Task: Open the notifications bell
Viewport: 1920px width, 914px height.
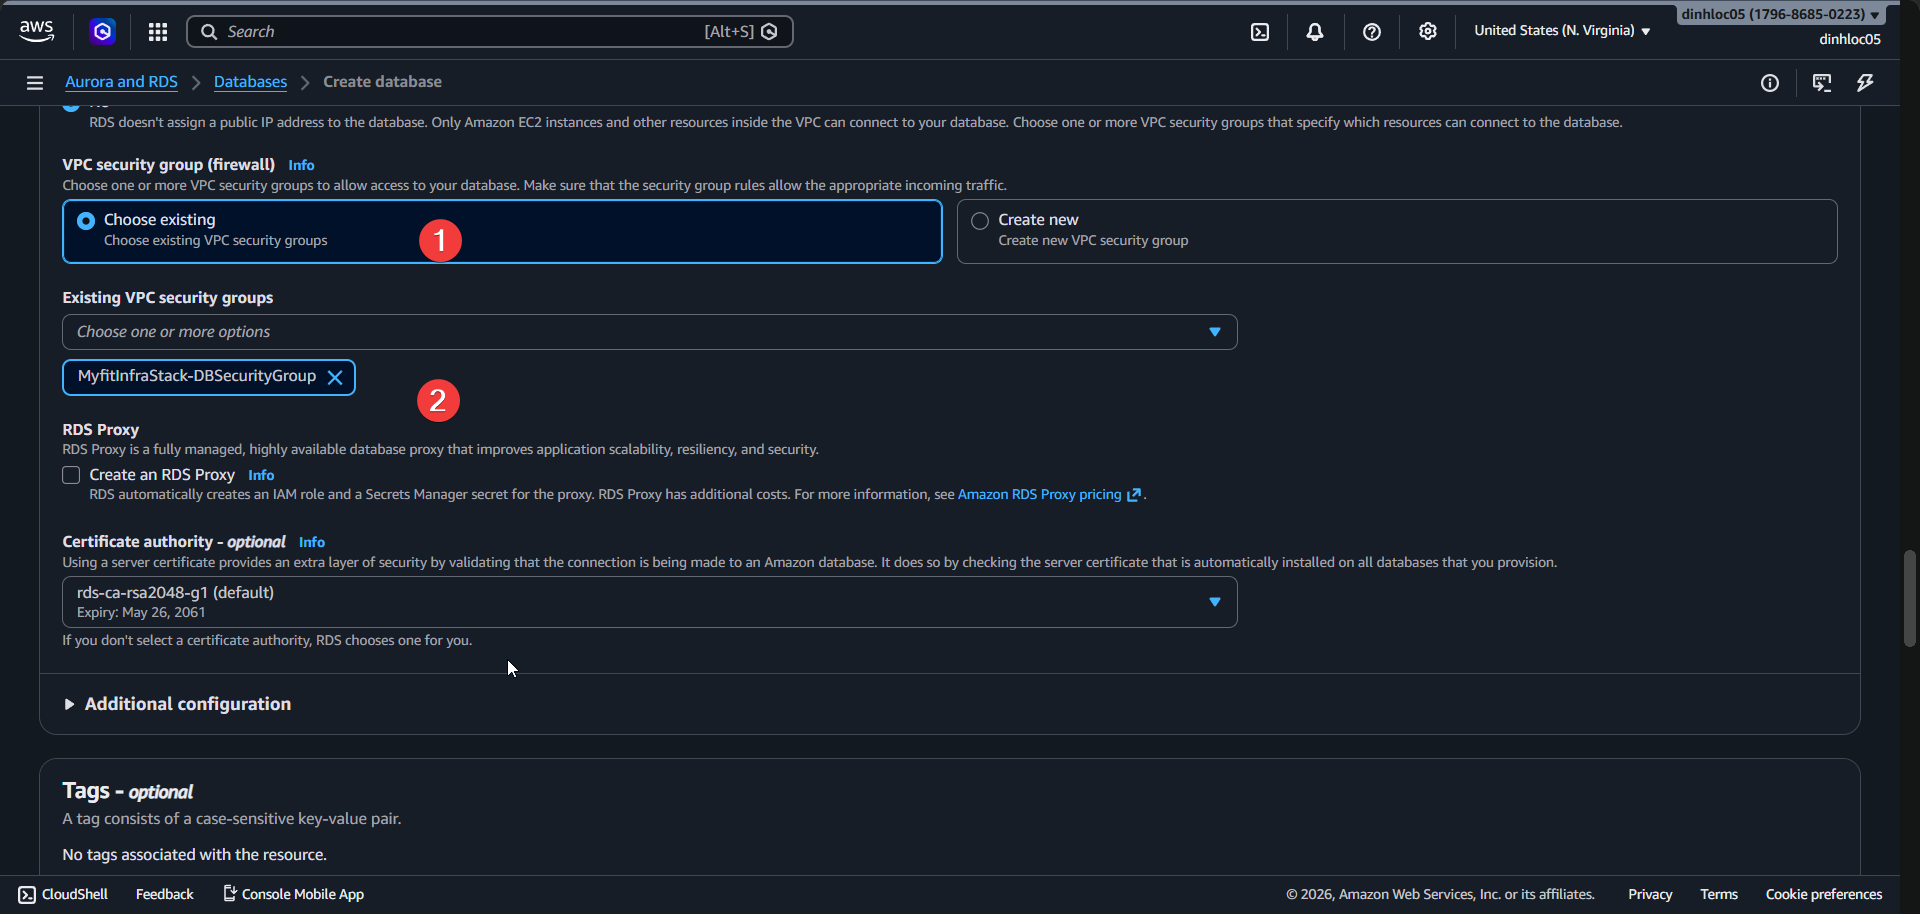Action: (1313, 31)
